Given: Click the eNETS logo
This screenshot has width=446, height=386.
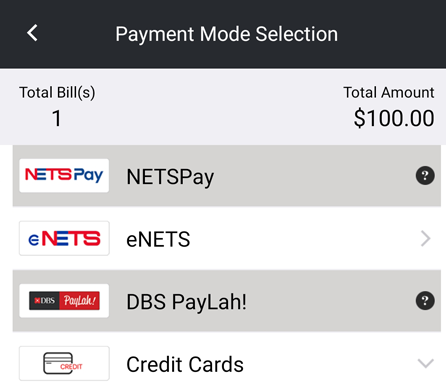Looking at the screenshot, I should pos(64,238).
